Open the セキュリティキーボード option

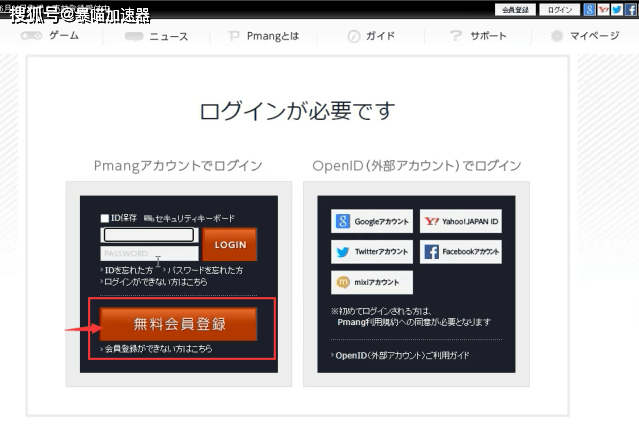pyautogui.click(x=189, y=218)
